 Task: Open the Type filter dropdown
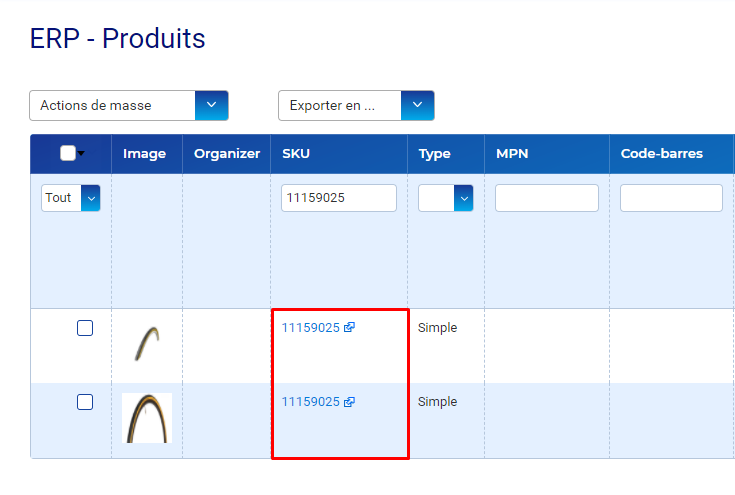(446, 198)
